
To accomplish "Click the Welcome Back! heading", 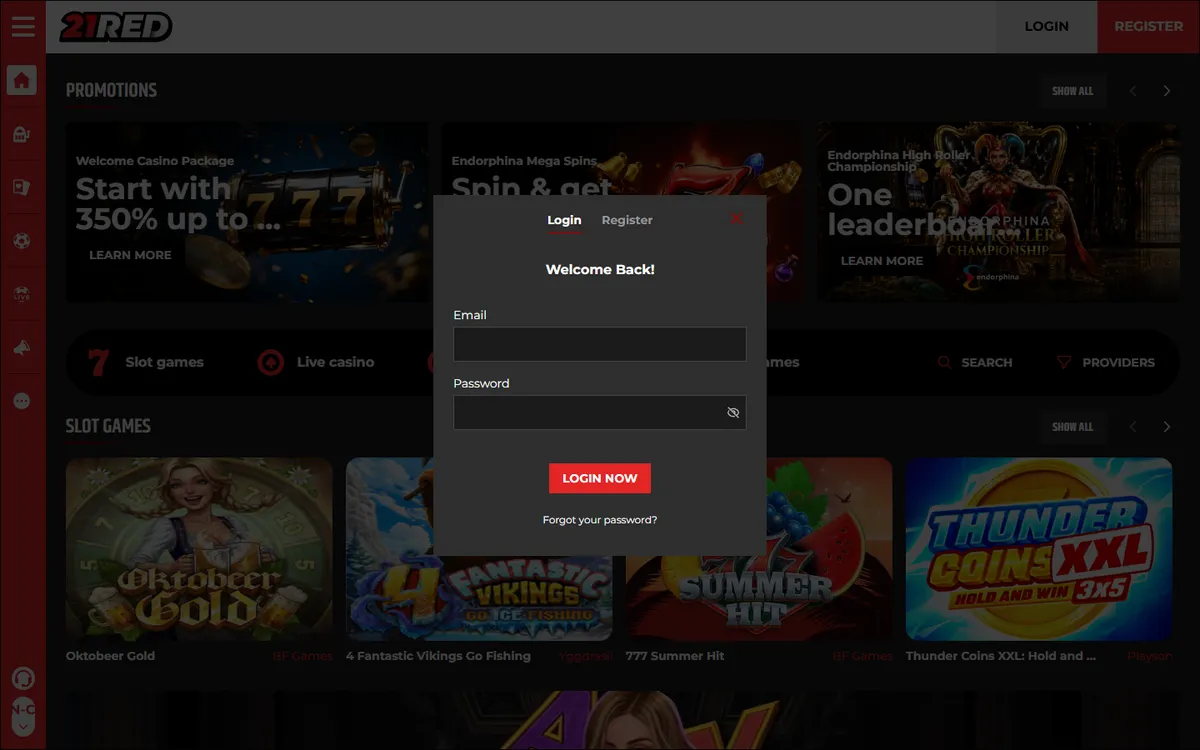I will pos(600,270).
